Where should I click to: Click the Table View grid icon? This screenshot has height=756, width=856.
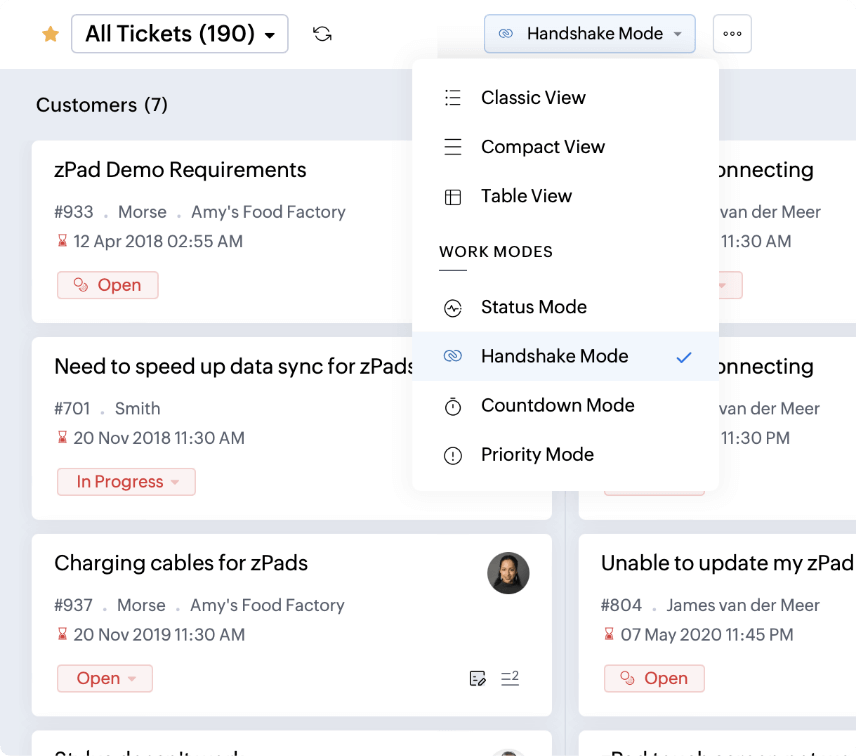click(453, 197)
